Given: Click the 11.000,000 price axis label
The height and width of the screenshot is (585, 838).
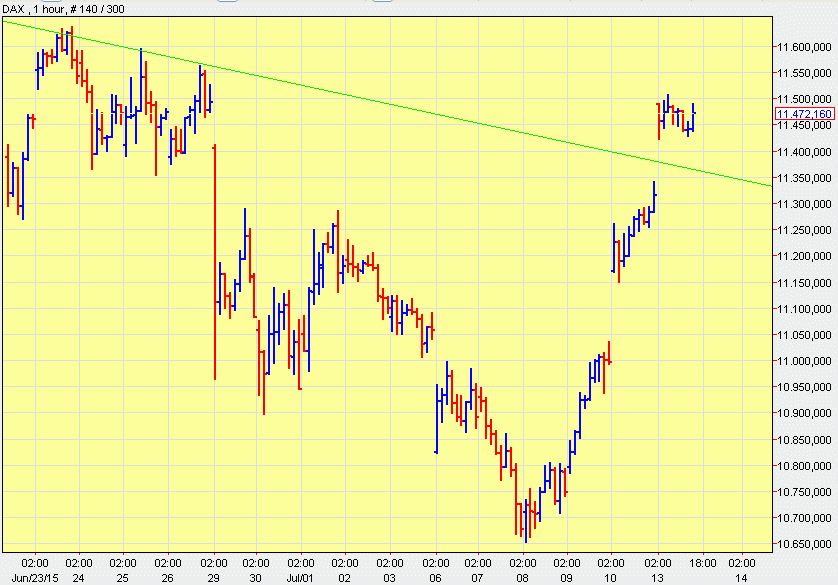Looking at the screenshot, I should (804, 361).
